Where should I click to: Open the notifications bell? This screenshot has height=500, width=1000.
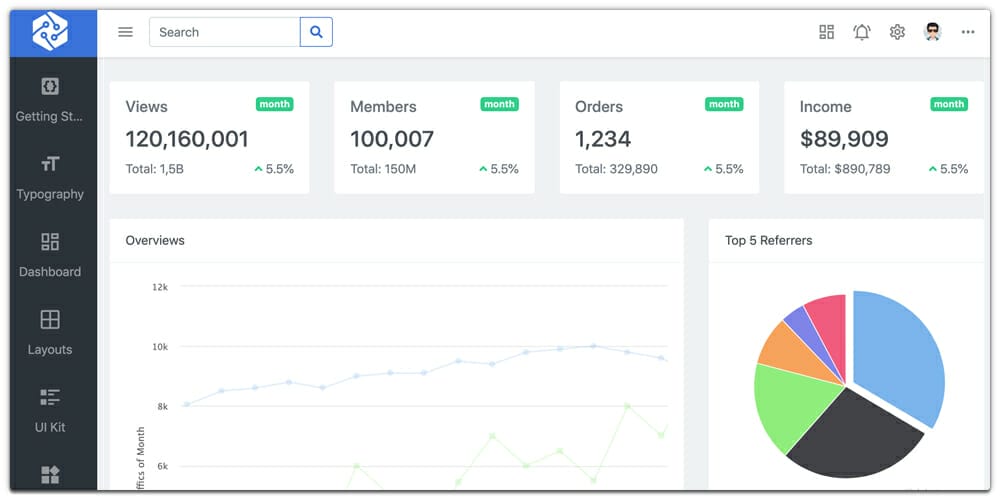click(x=861, y=32)
